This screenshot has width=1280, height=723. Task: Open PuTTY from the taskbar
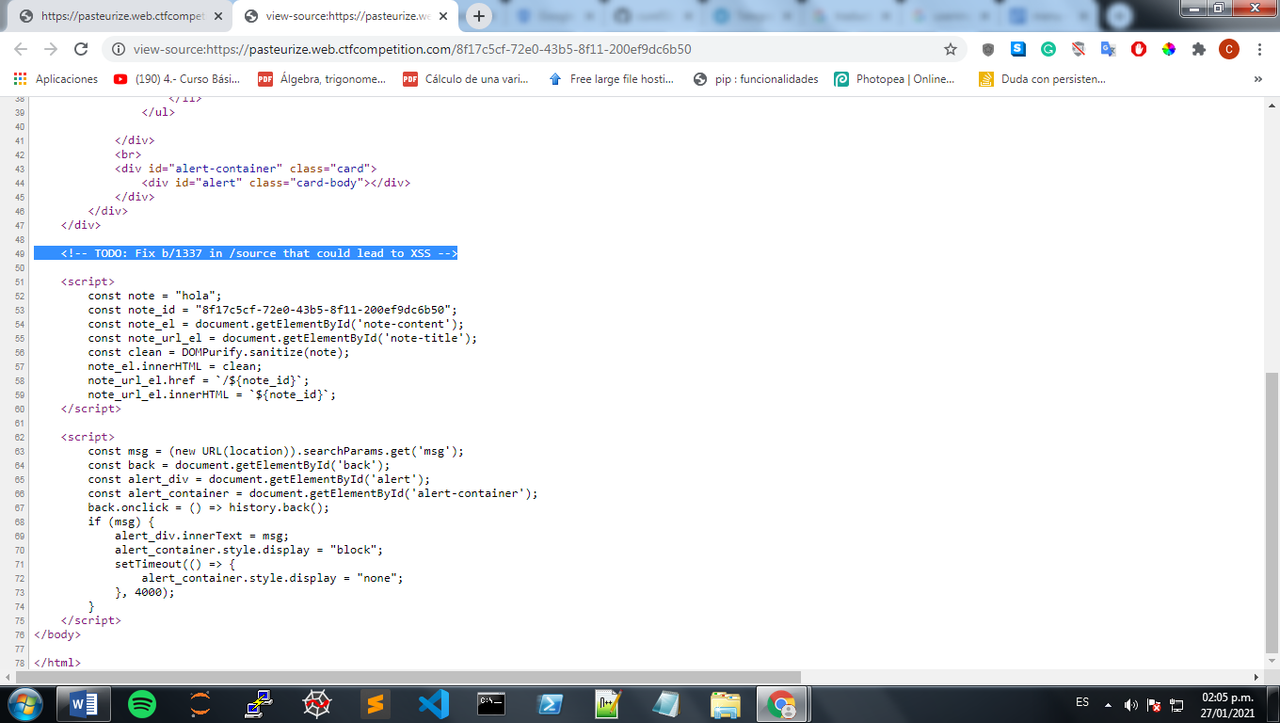[259, 704]
